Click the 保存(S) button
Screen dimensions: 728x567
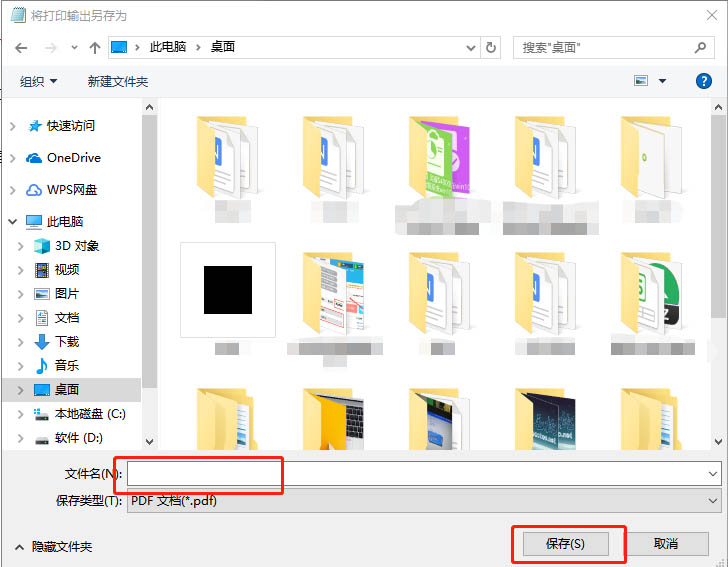565,544
